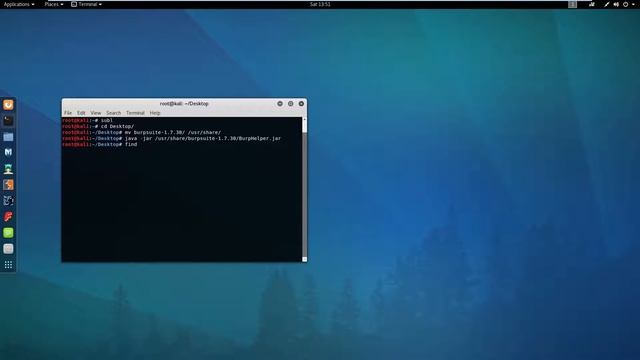640x360 pixels.
Task: Open the Places menu
Action: click(x=53, y=4)
